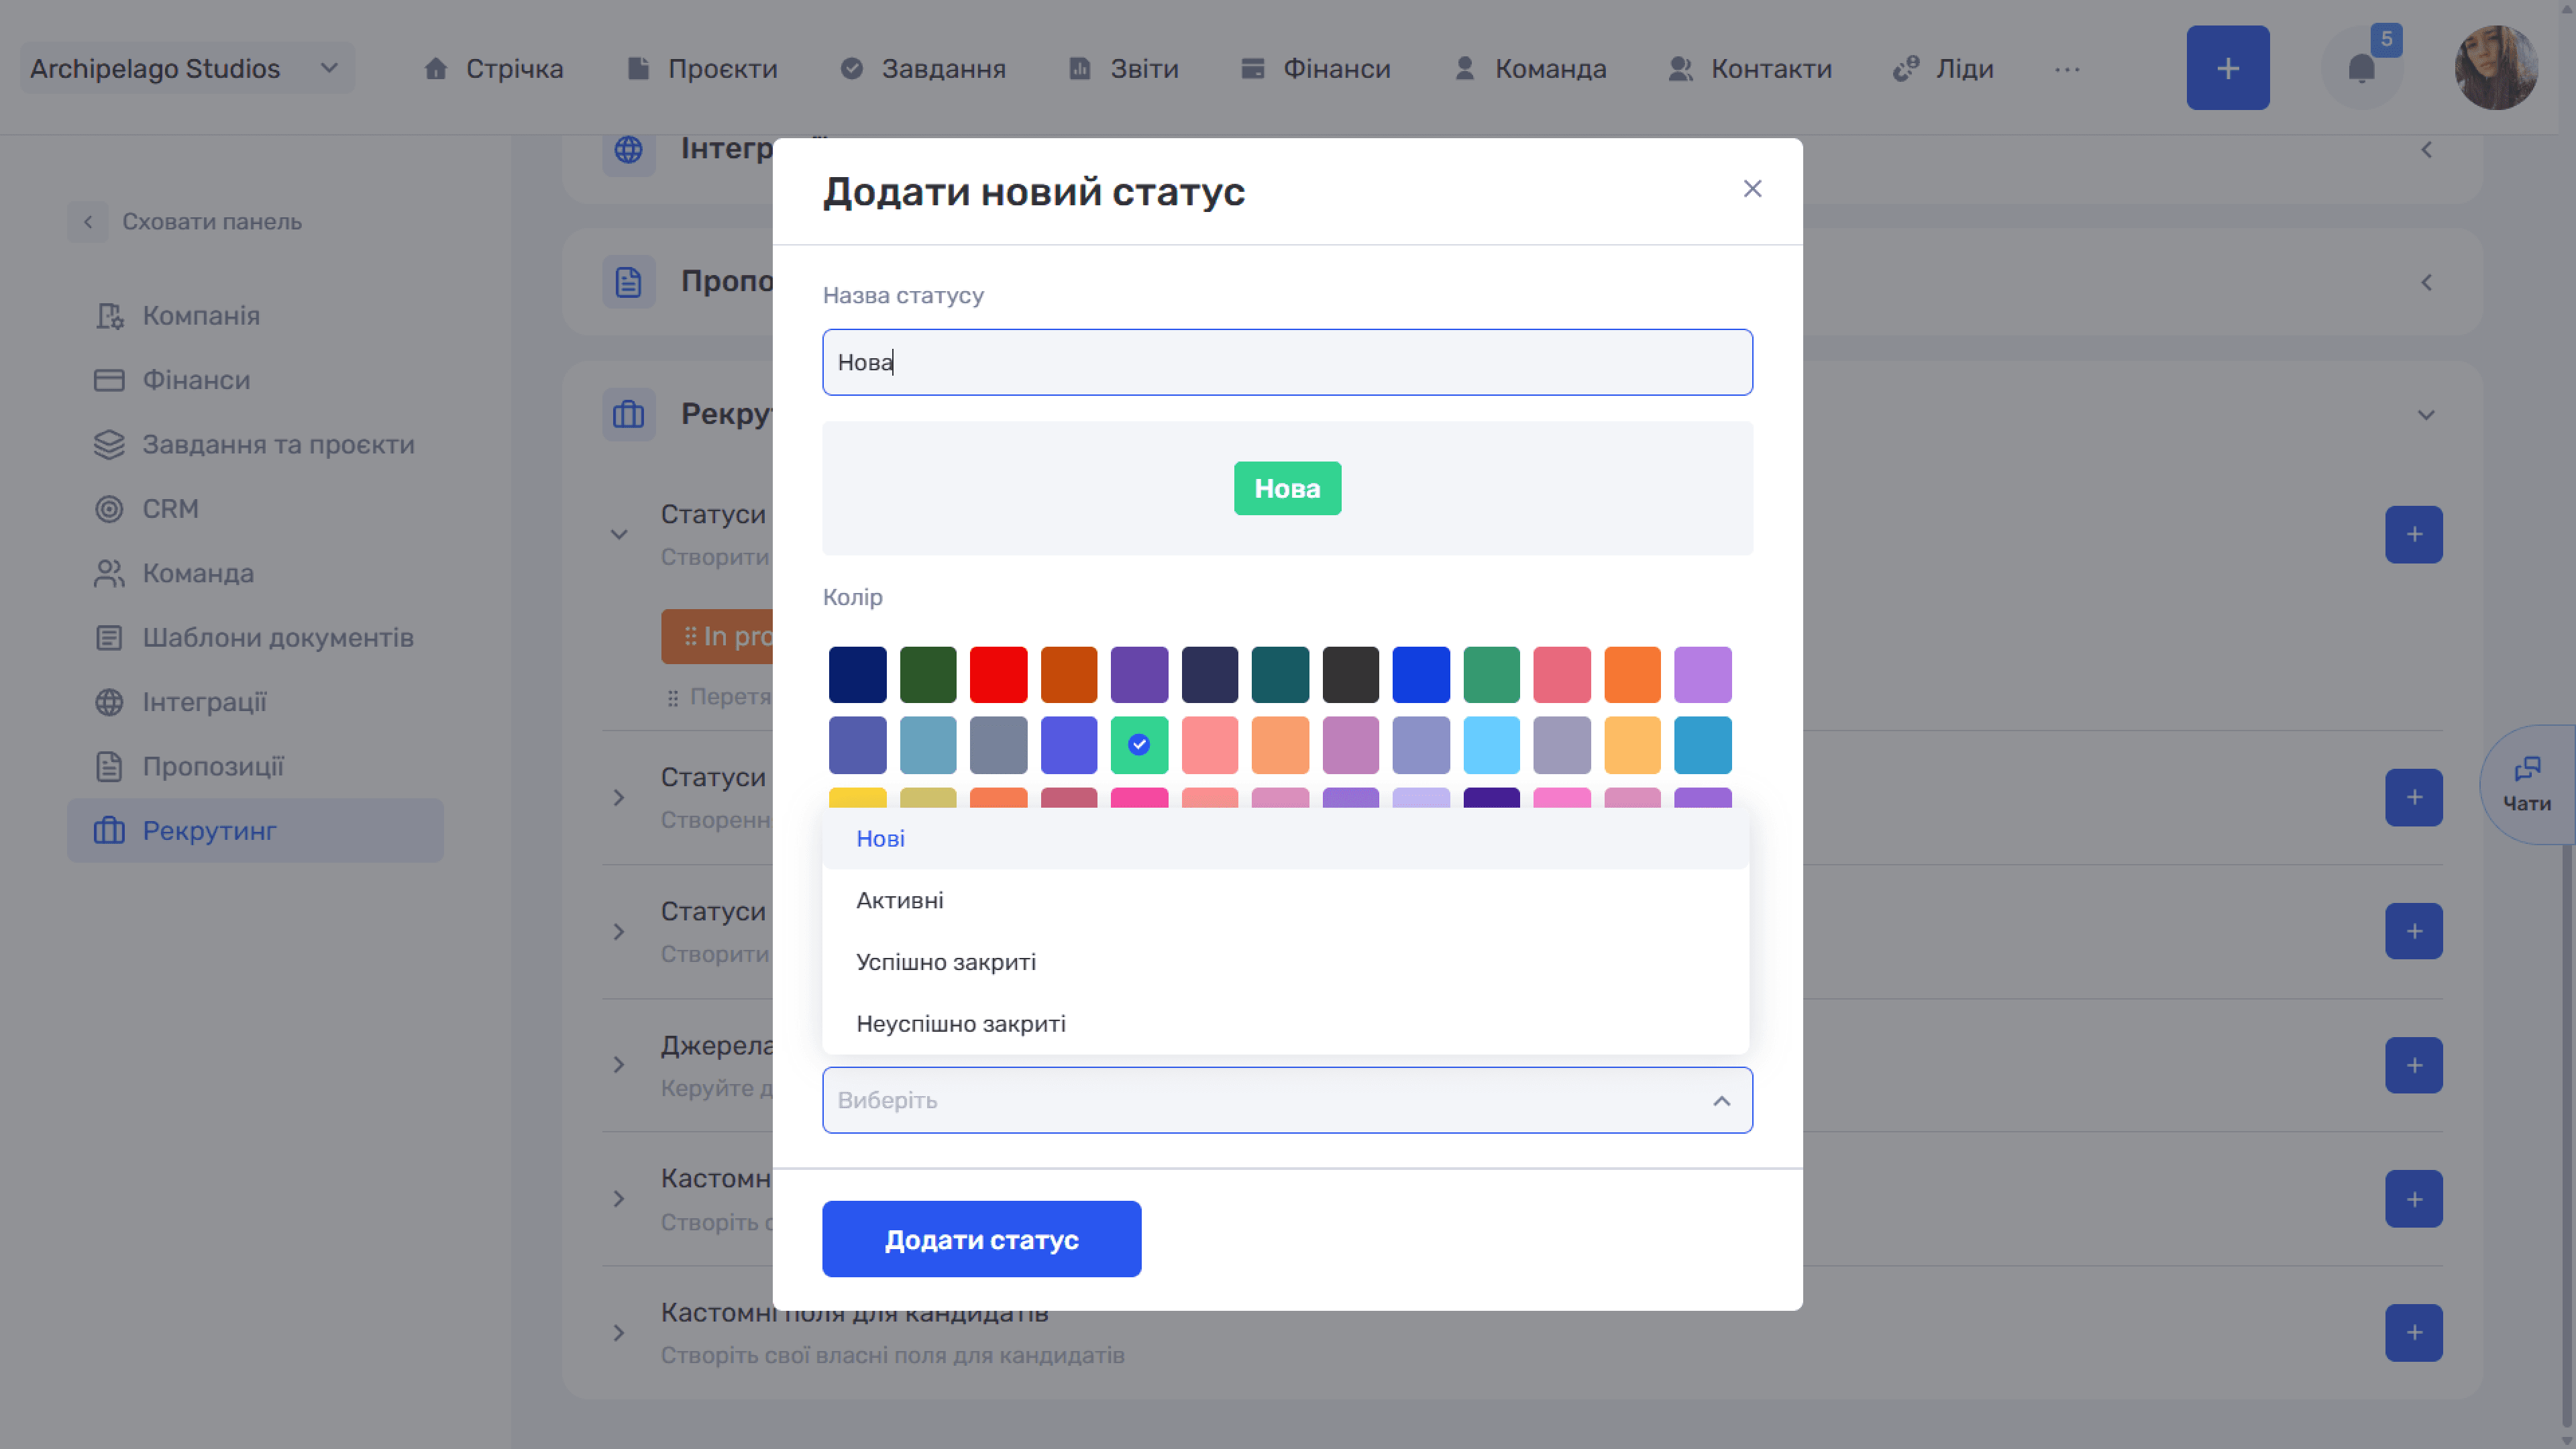Open notifications bell with badge 5
The width and height of the screenshot is (2576, 1449).
(2361, 68)
